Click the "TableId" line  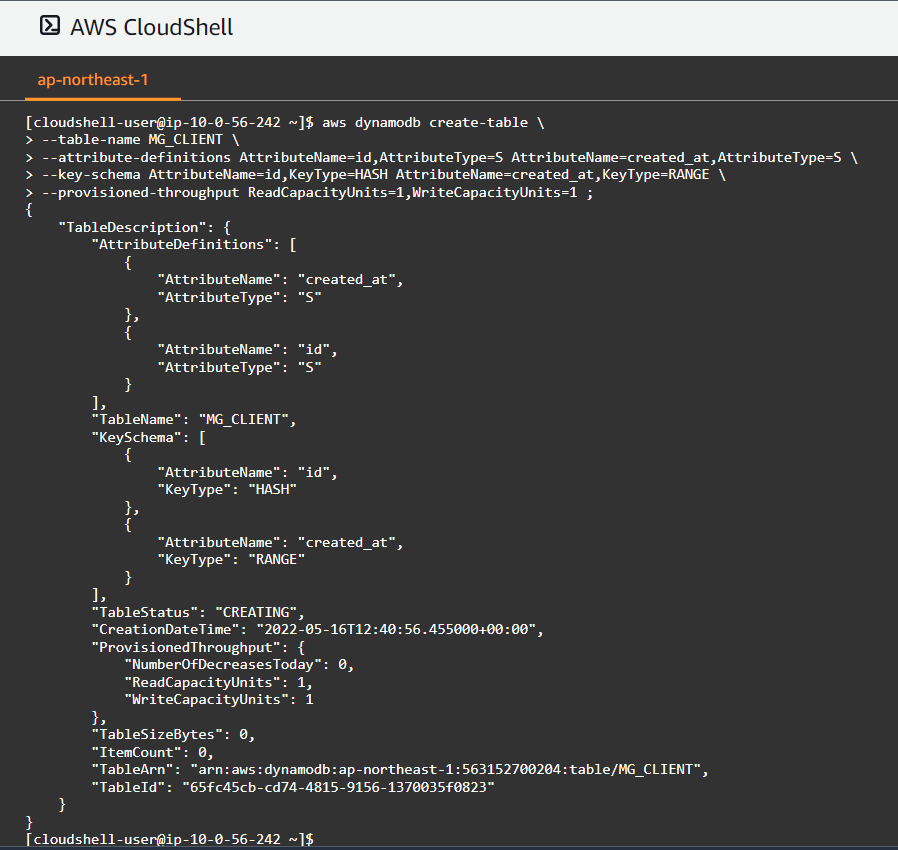tap(293, 787)
